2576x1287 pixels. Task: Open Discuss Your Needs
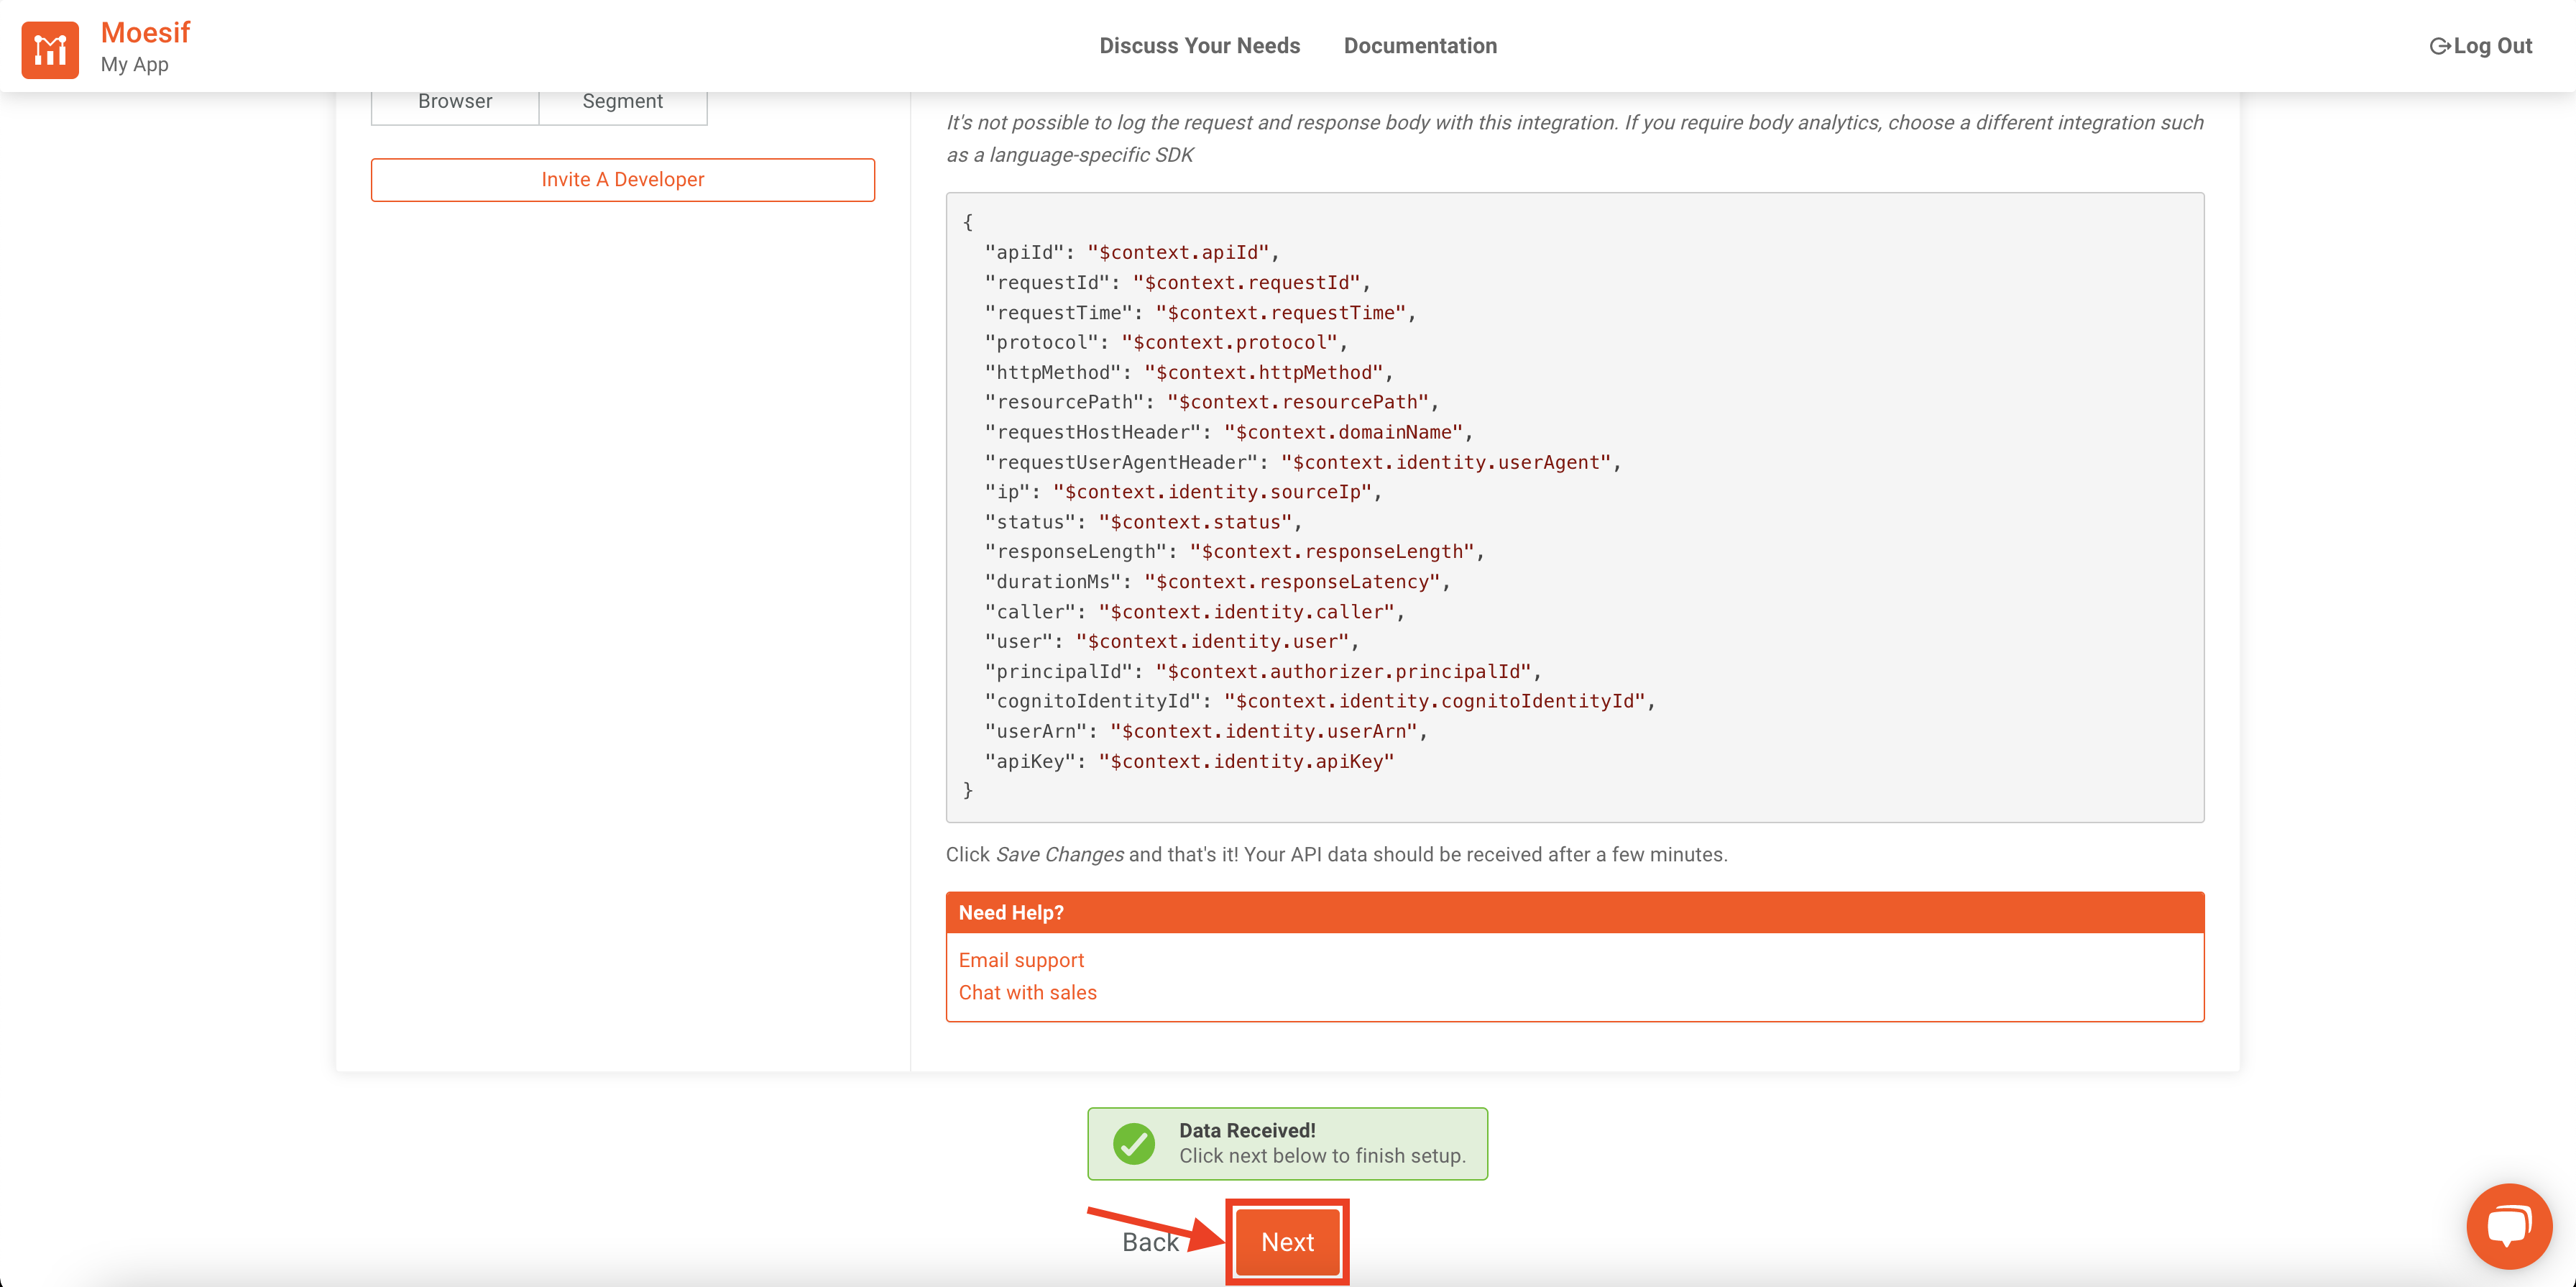(x=1199, y=46)
